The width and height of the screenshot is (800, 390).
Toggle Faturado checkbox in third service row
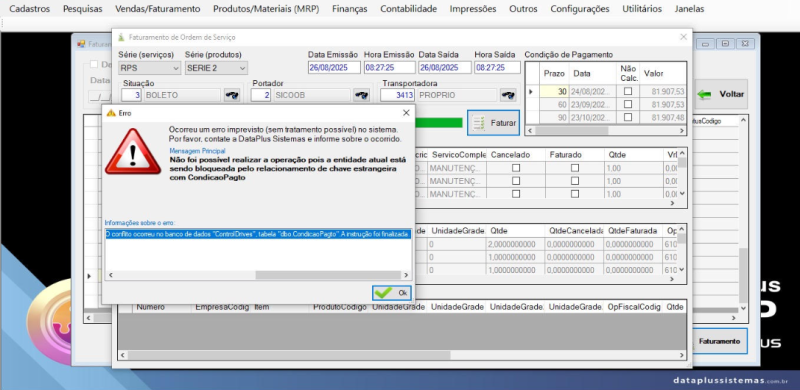(575, 193)
